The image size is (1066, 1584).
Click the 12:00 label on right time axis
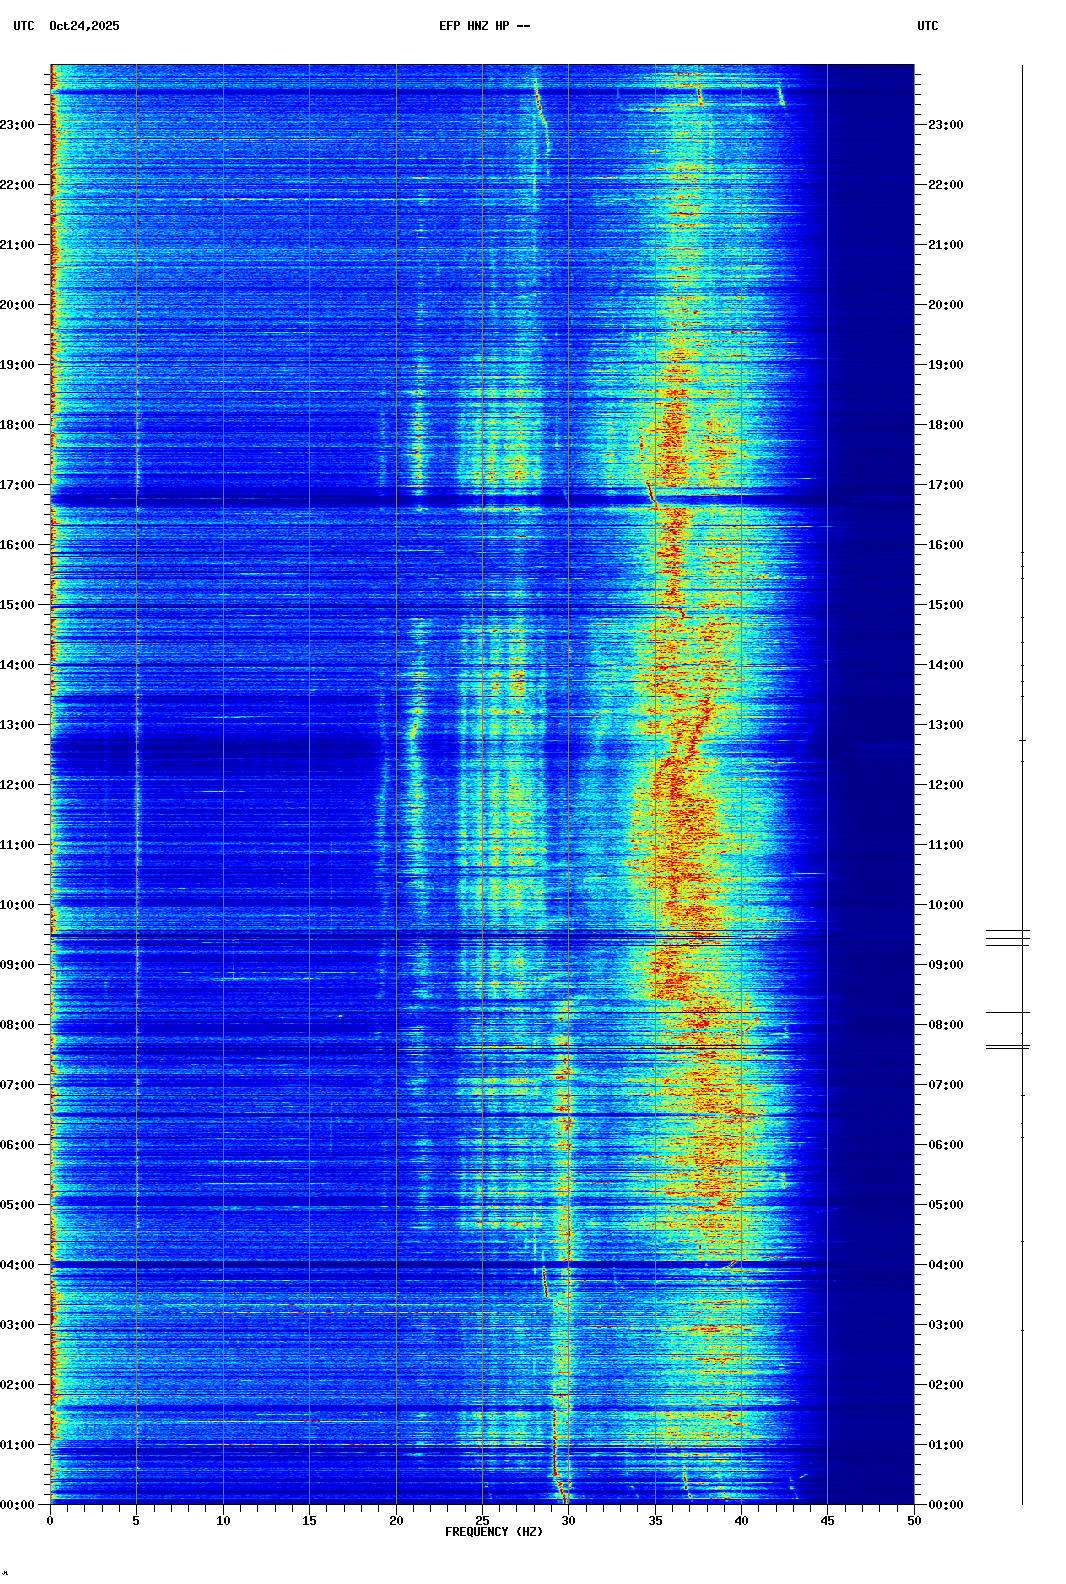tap(945, 785)
